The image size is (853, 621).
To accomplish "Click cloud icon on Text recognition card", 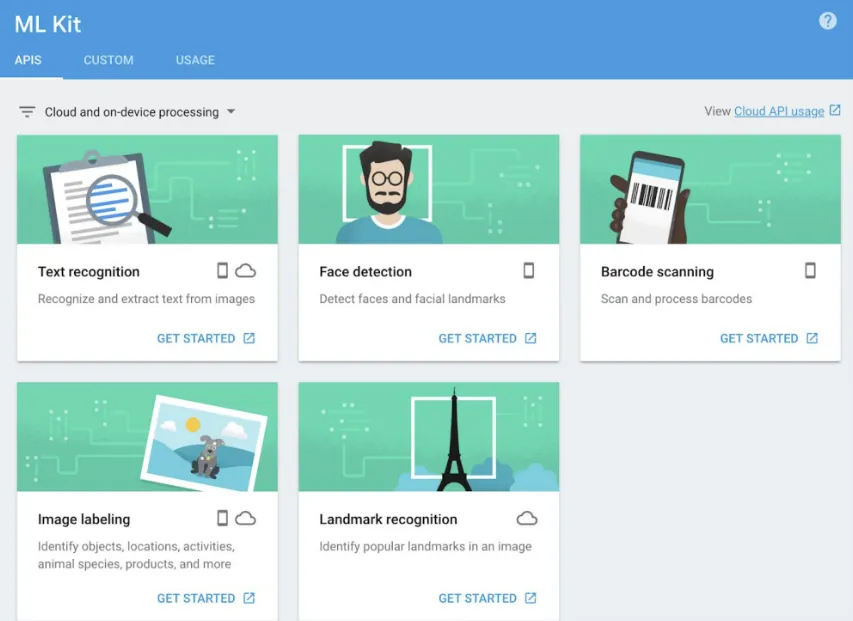I will 245,271.
